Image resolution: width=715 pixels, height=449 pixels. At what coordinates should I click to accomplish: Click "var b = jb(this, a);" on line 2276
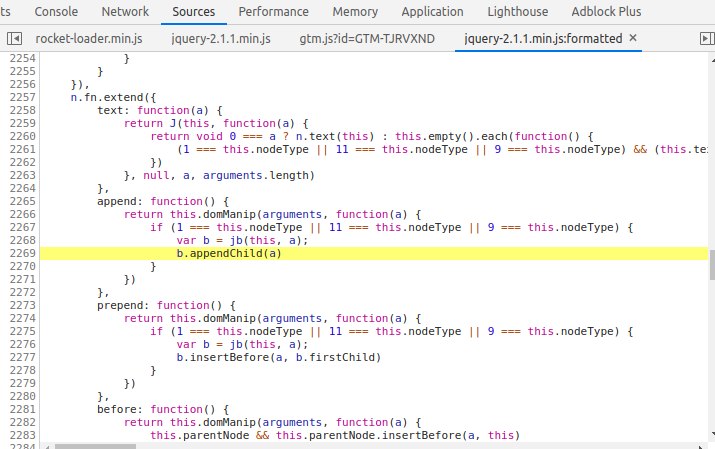(x=242, y=344)
